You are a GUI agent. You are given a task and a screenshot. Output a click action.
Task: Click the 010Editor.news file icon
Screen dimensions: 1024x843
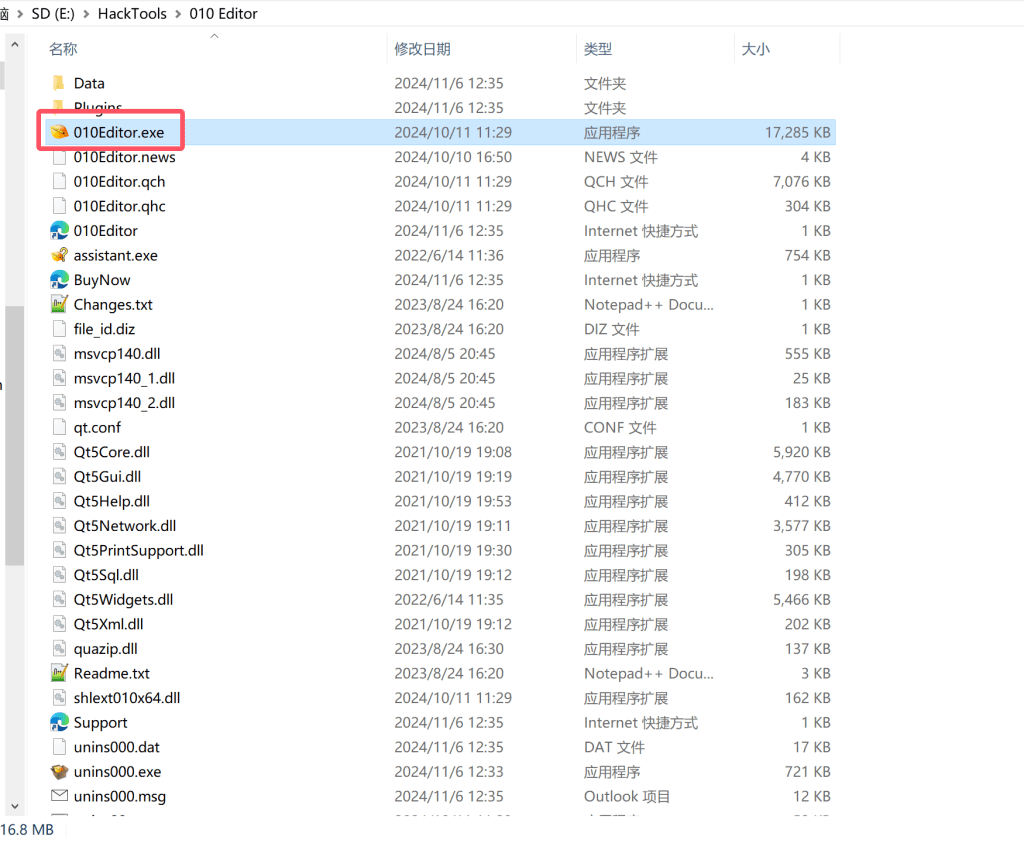point(59,157)
